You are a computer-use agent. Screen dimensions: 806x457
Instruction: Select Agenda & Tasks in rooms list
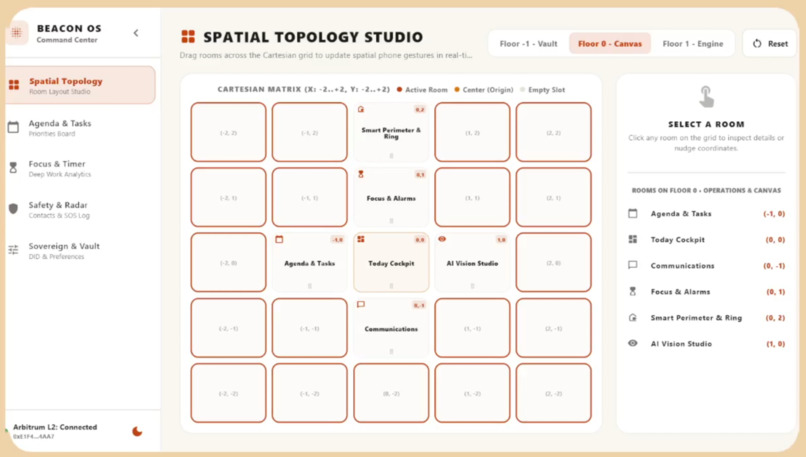706,214
